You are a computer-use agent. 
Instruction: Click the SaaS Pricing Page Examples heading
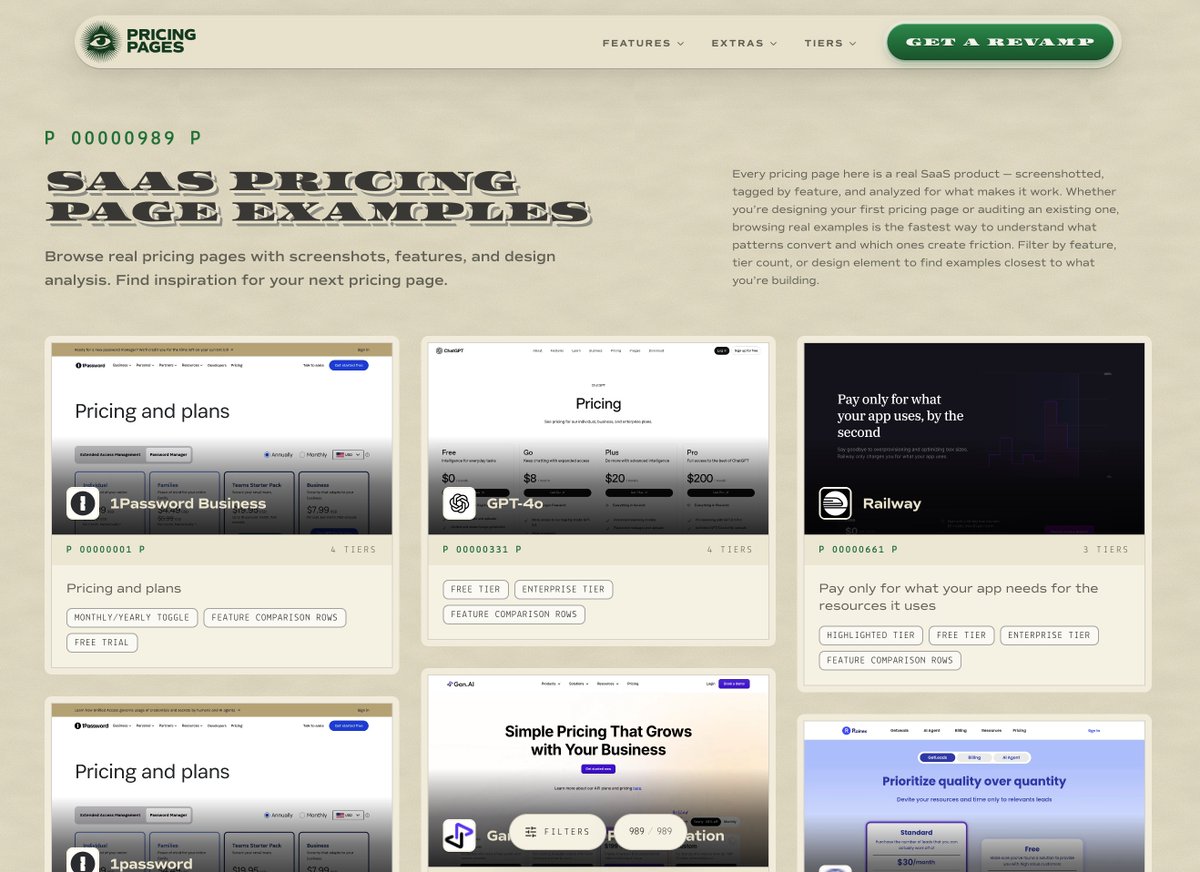pos(318,196)
